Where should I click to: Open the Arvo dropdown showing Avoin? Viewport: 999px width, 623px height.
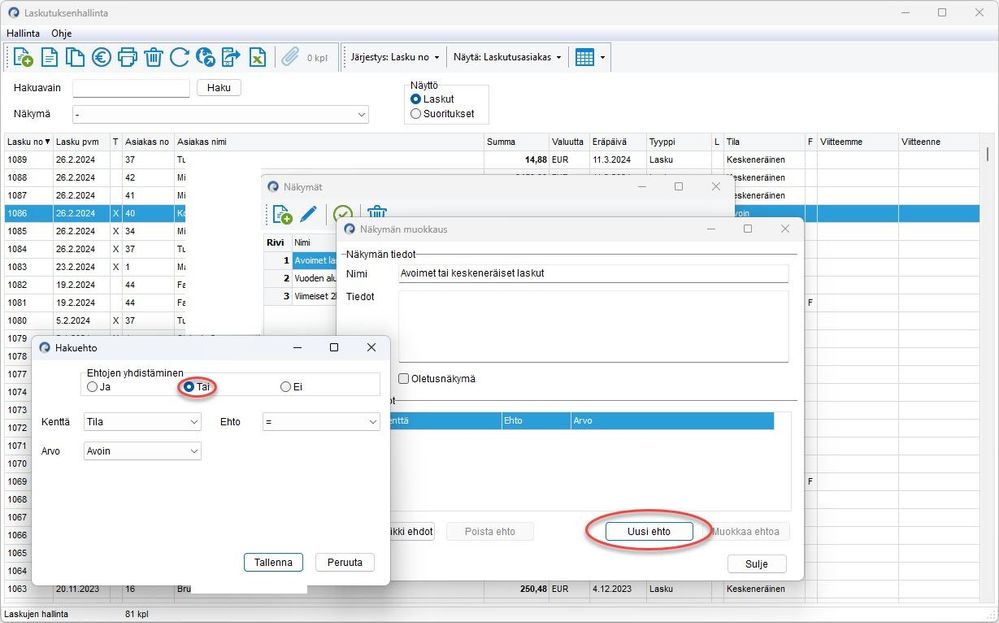143,451
